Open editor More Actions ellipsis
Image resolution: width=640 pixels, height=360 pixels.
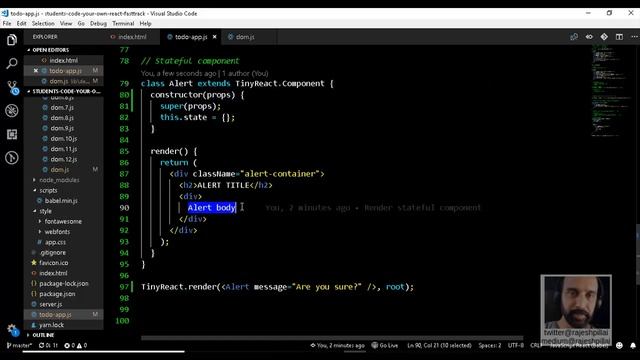click(634, 37)
